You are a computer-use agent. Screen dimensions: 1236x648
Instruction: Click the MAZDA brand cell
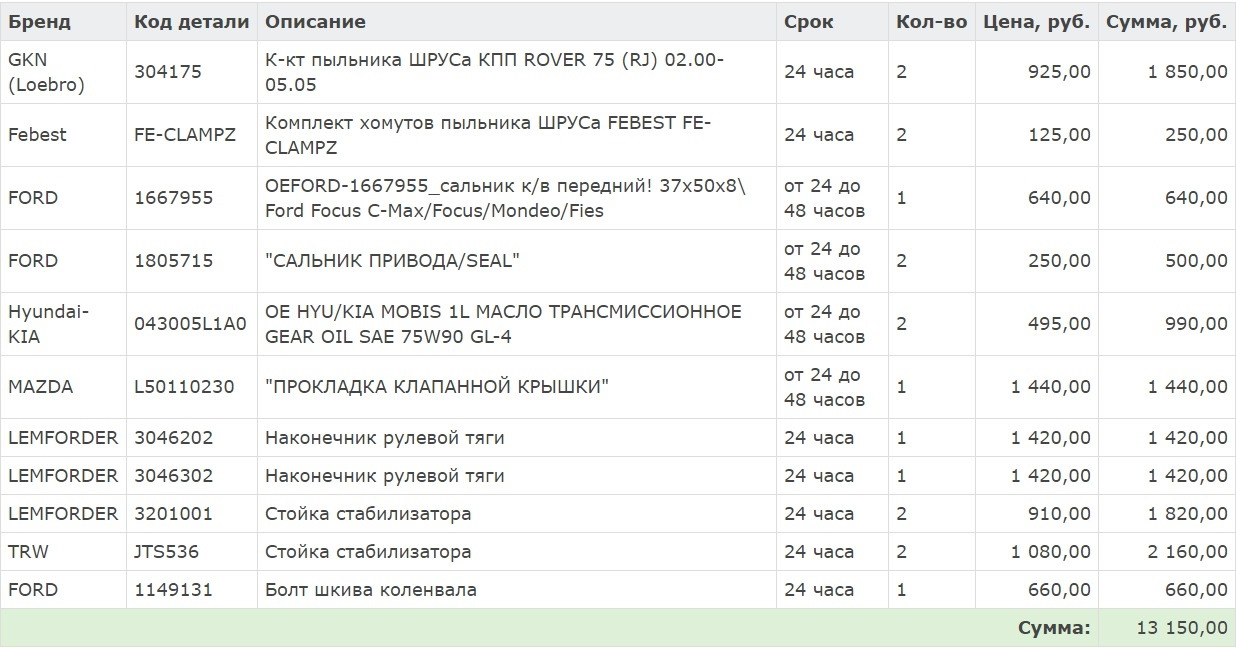pos(41,387)
